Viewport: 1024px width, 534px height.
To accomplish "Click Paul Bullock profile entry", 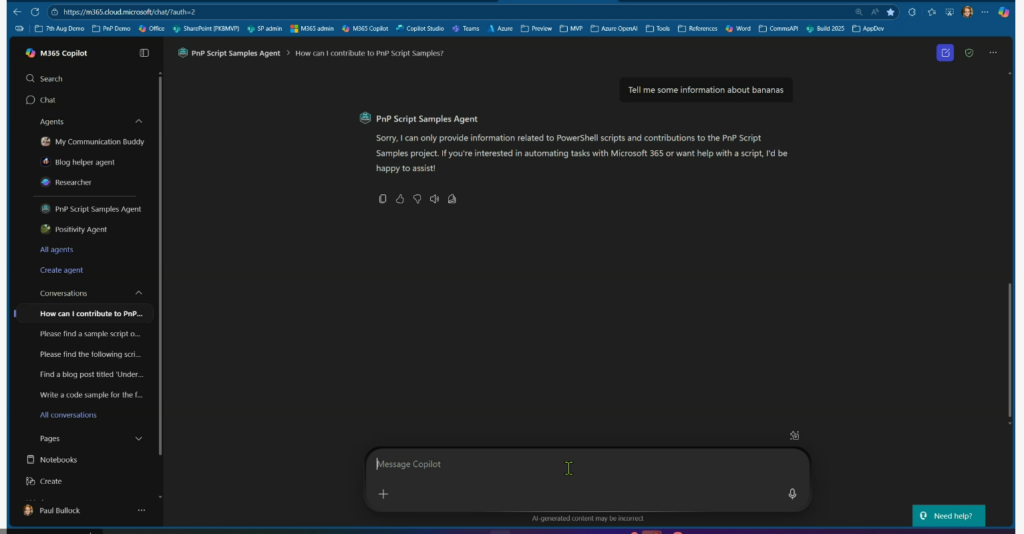I will pos(52,510).
